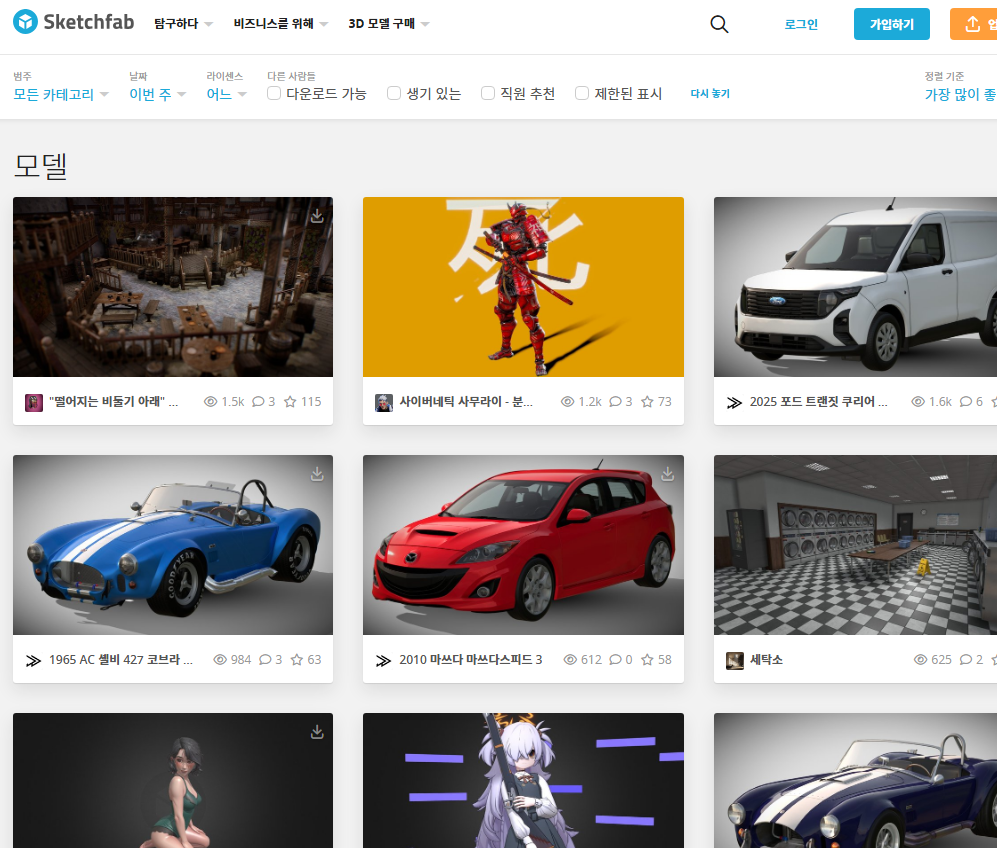The width and height of the screenshot is (997, 848).
Task: Download the "떨어지는 비둘기 아래" model
Action: point(317,214)
